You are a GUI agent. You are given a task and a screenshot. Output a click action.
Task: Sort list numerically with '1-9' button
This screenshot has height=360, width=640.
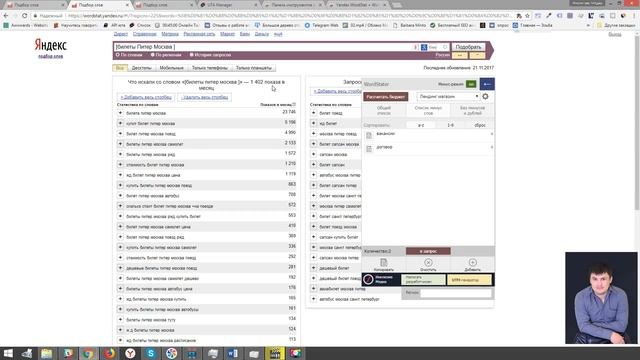pos(451,125)
